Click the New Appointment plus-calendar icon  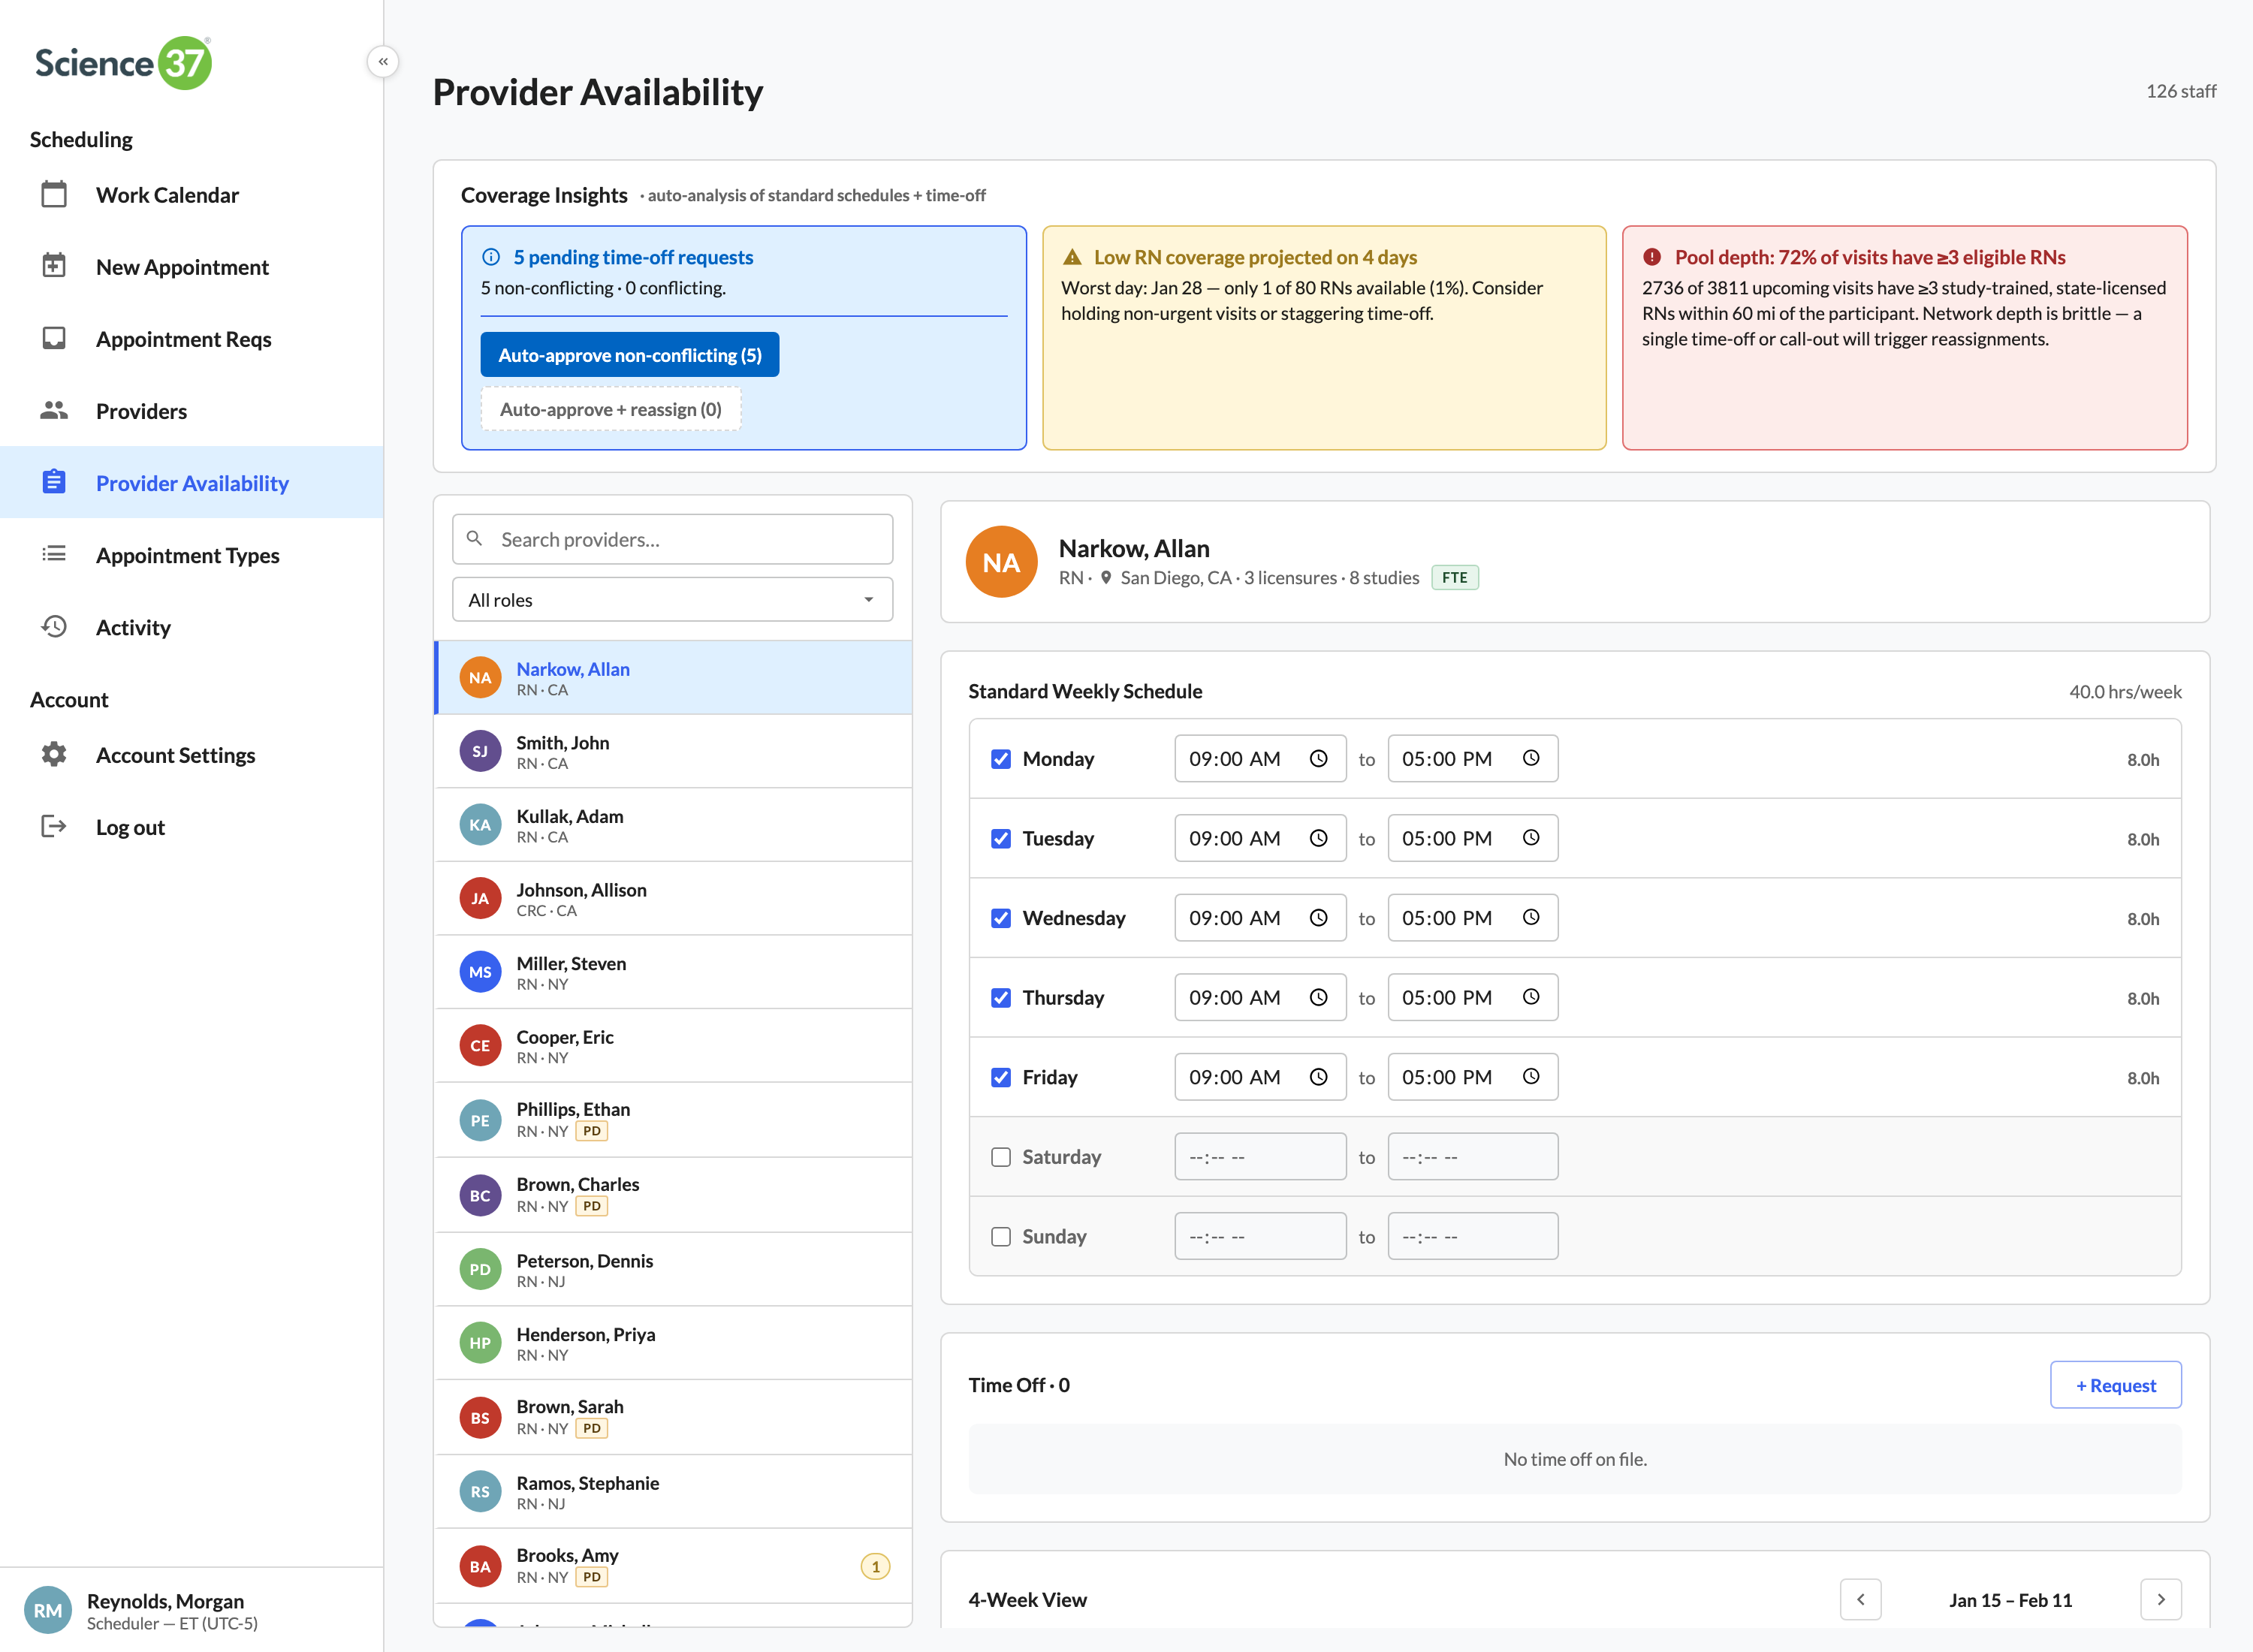click(x=54, y=266)
